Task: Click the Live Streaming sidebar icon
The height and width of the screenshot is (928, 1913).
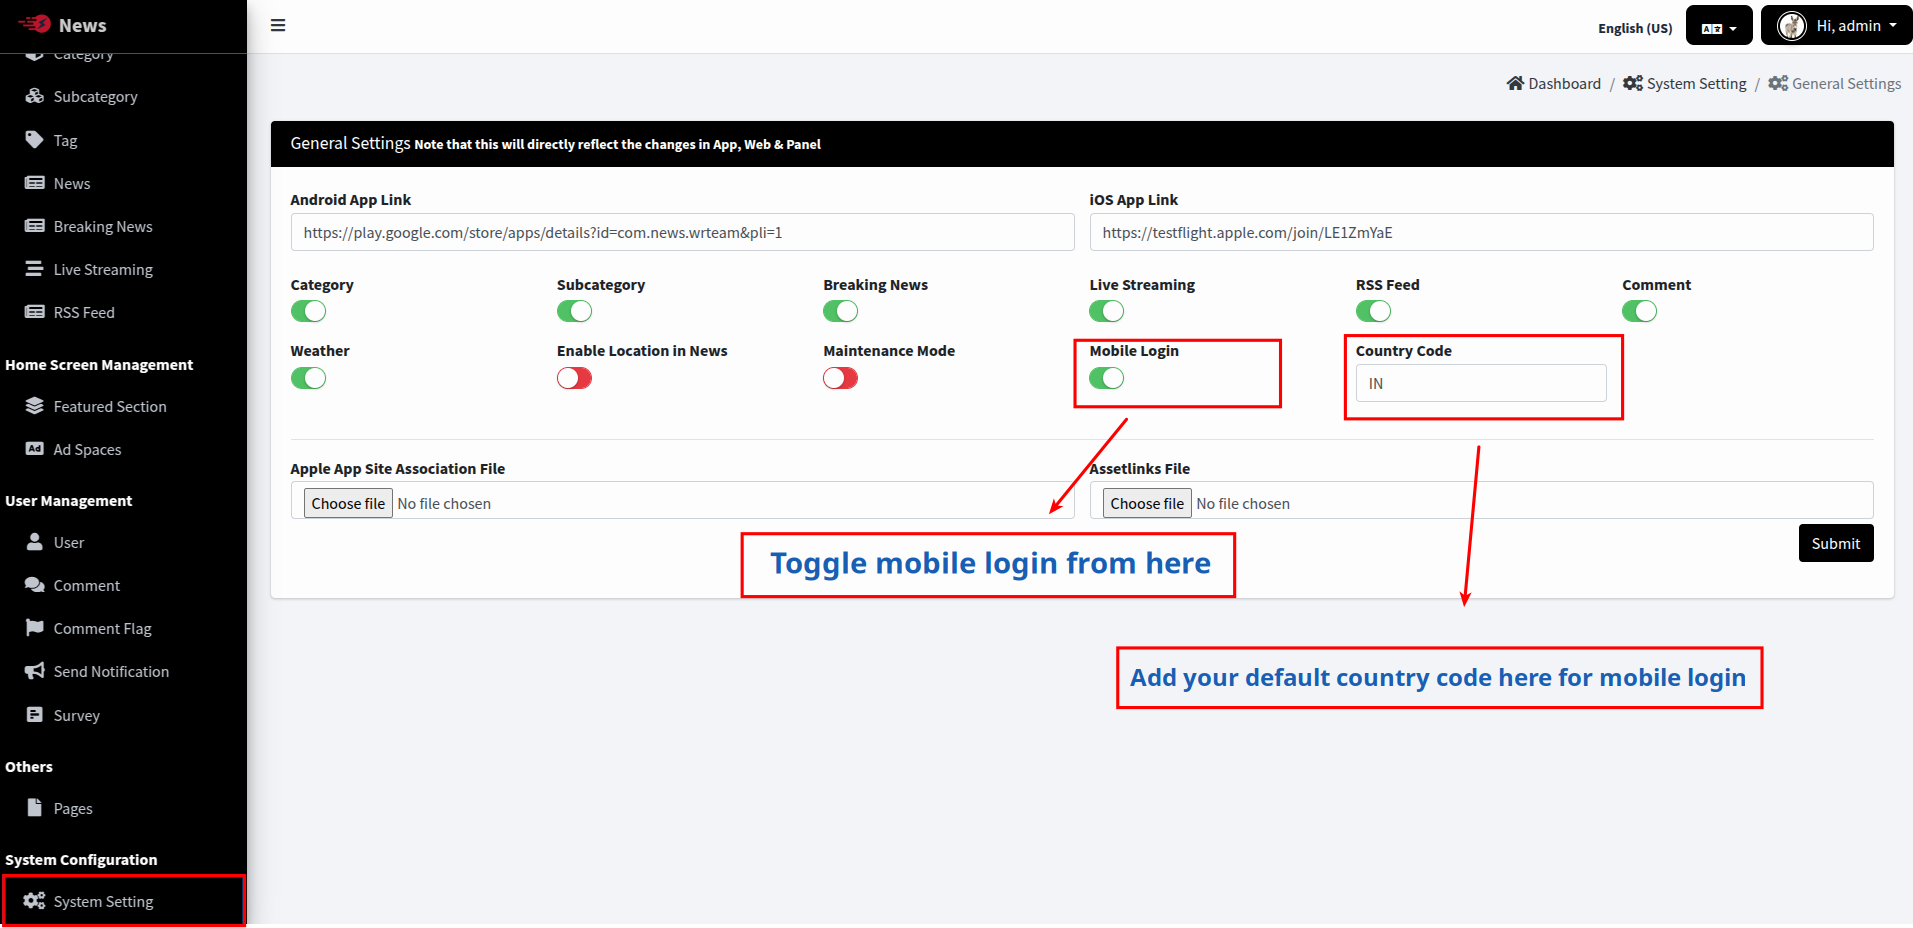Action: point(34,269)
